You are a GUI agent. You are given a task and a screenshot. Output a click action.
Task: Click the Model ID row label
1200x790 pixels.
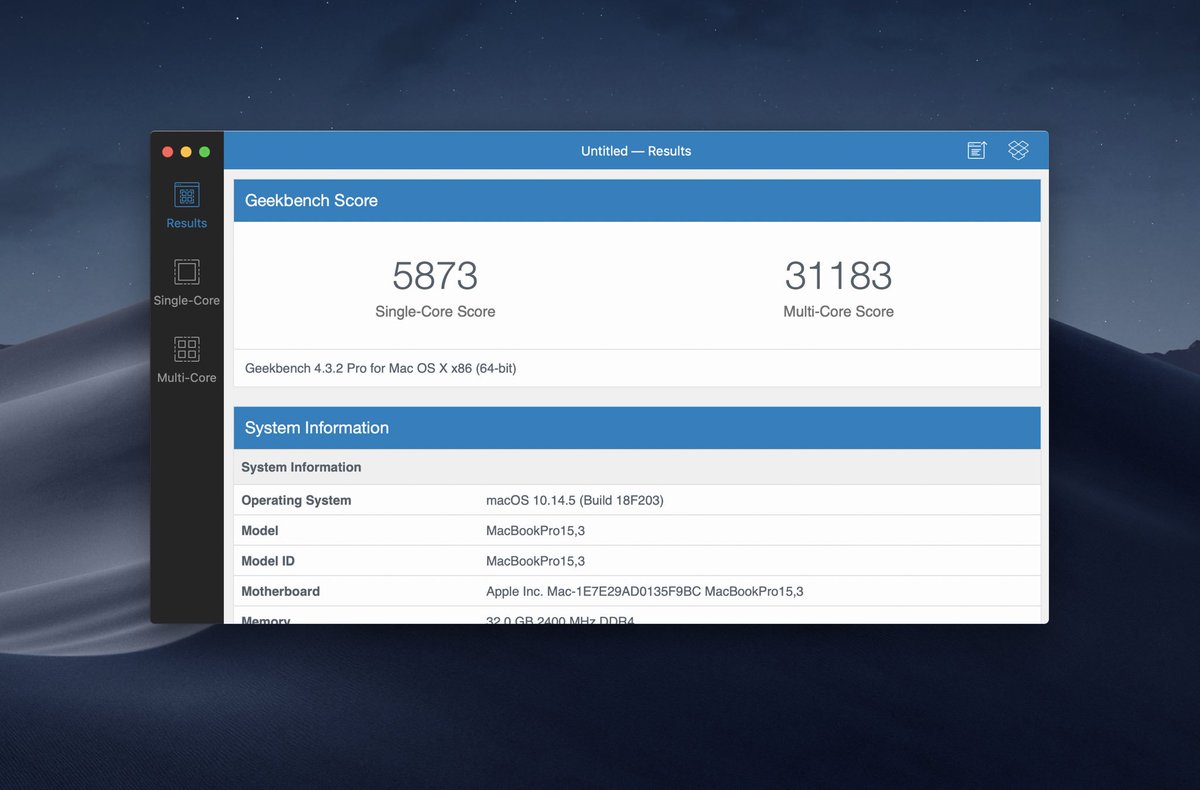[x=268, y=561]
